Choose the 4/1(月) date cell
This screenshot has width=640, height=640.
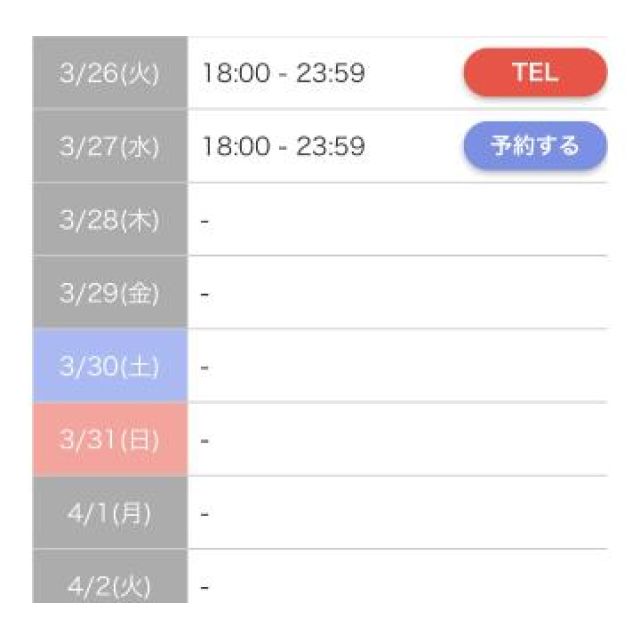[x=110, y=514]
